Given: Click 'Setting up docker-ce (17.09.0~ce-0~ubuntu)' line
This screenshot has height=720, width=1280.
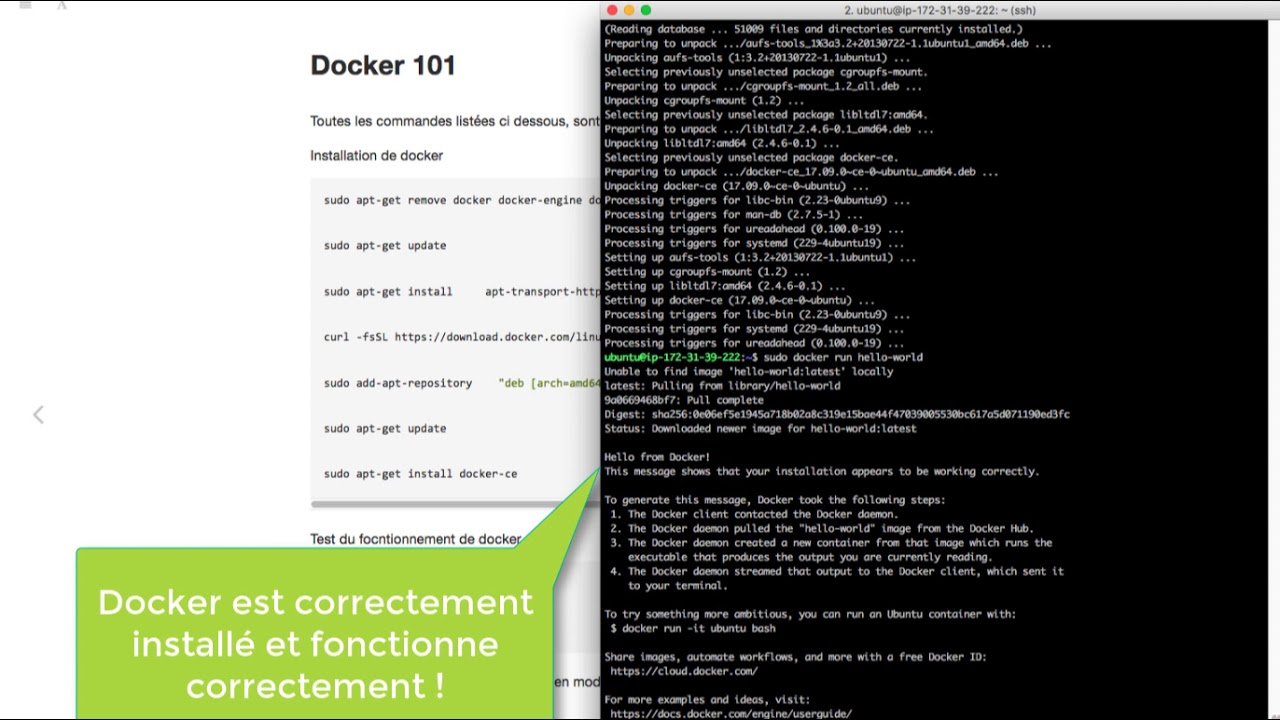Looking at the screenshot, I should coord(739,300).
